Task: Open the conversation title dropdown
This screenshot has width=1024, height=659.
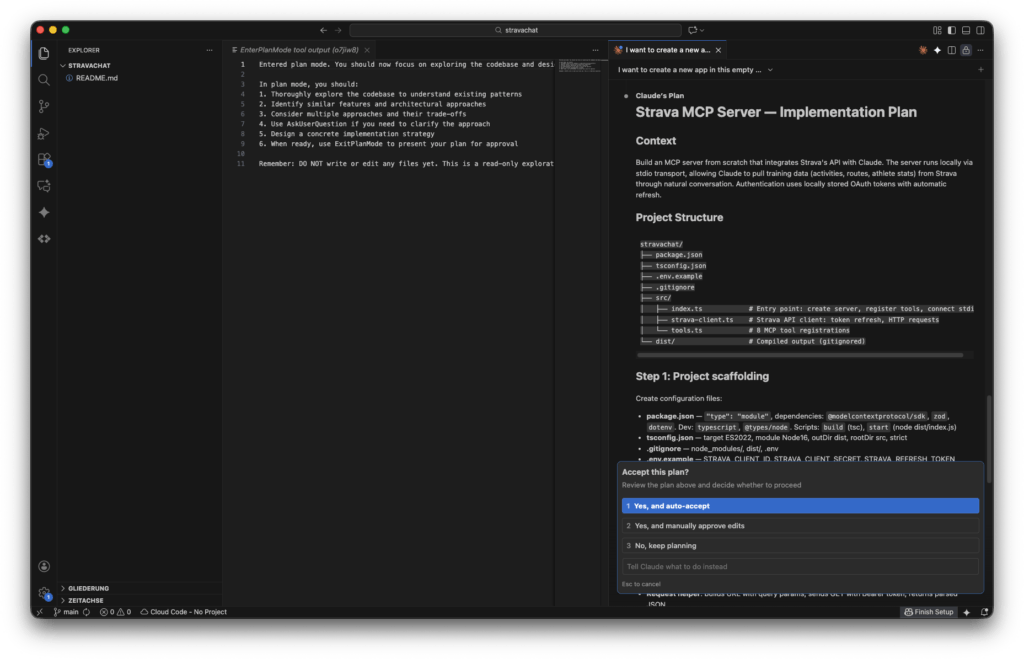Action: click(x=696, y=70)
